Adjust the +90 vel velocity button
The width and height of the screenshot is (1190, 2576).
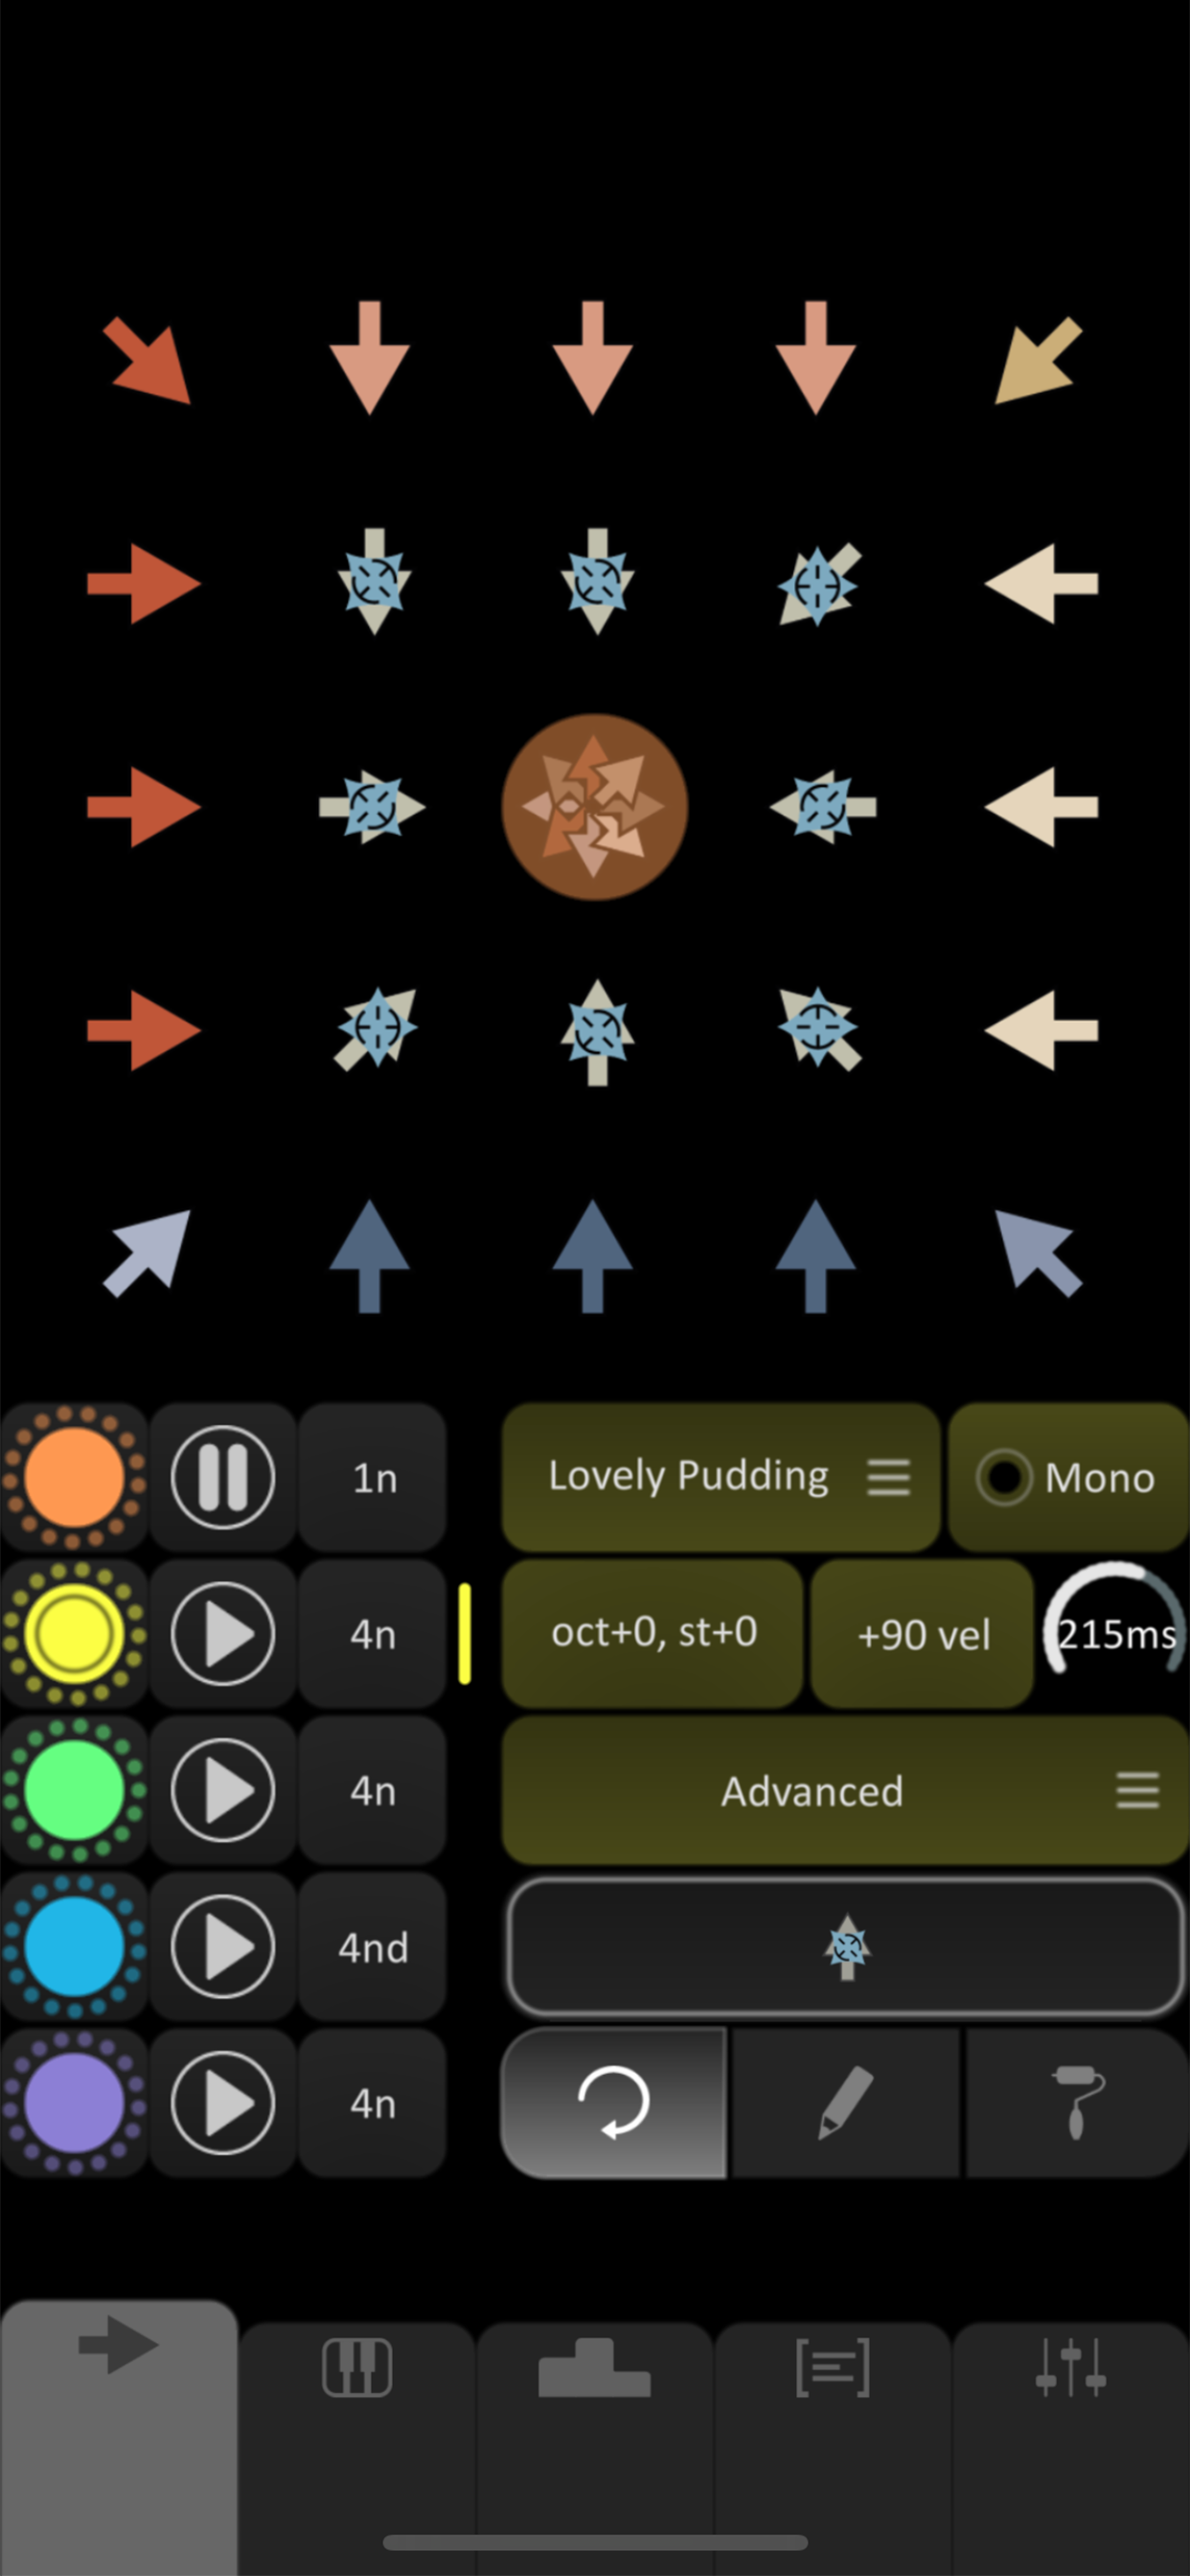pyautogui.click(x=922, y=1633)
